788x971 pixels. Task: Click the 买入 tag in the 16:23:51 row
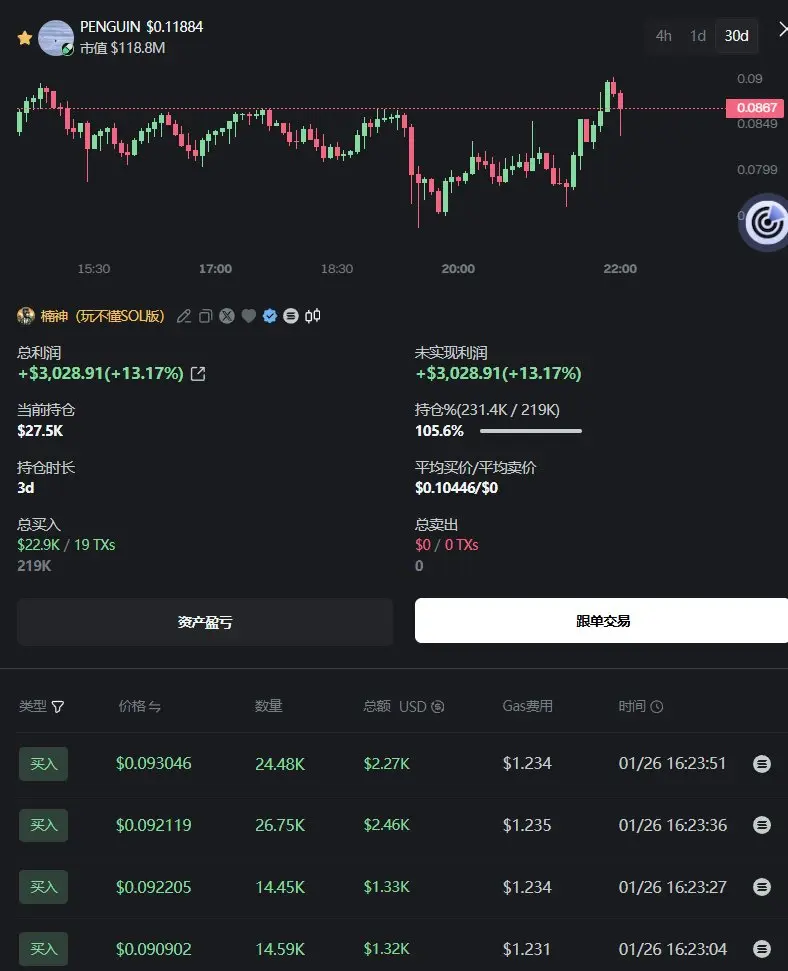[43, 764]
